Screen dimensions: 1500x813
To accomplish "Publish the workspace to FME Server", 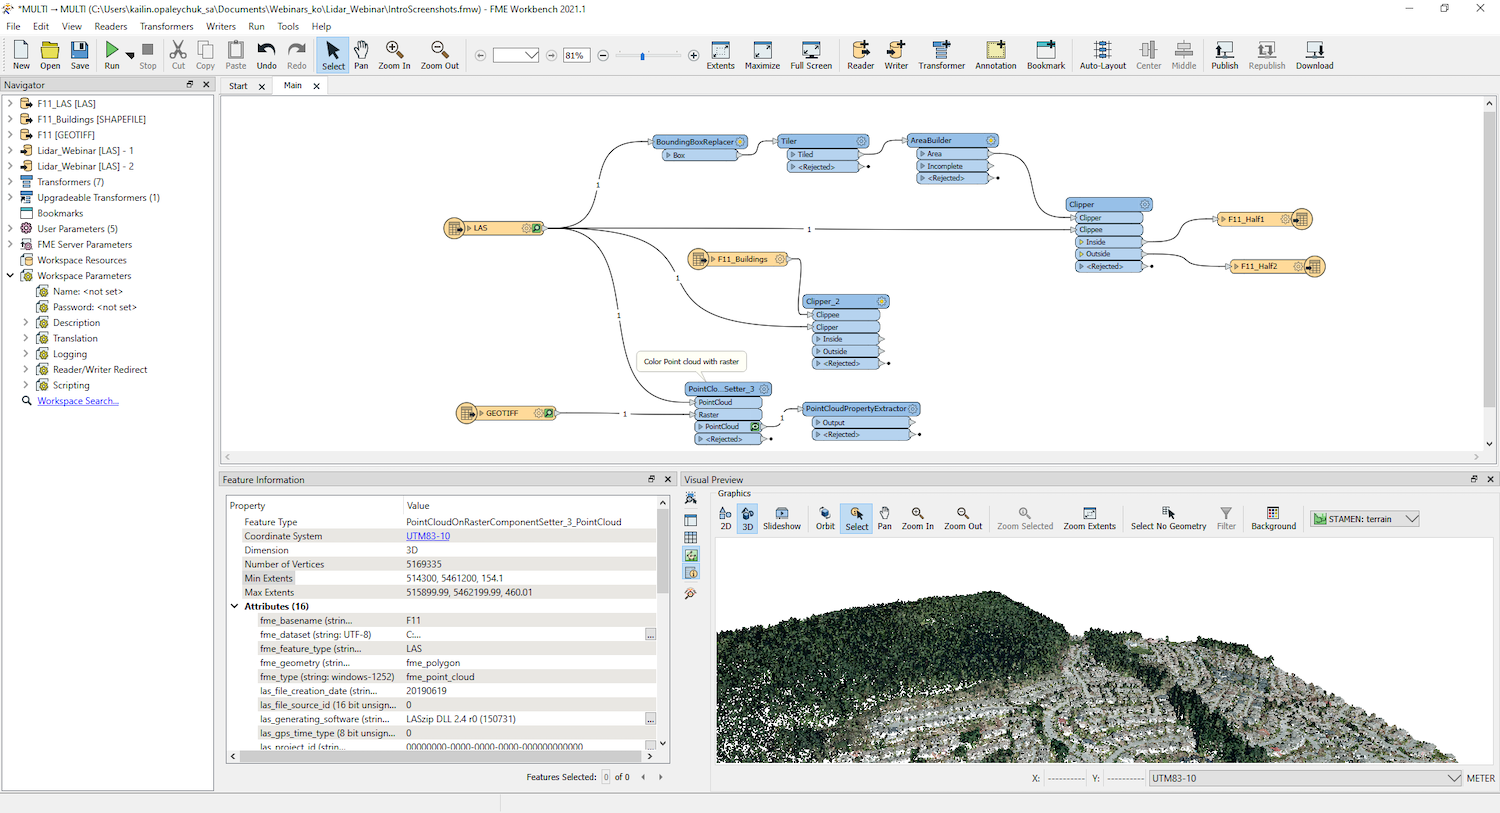I will (1223, 55).
